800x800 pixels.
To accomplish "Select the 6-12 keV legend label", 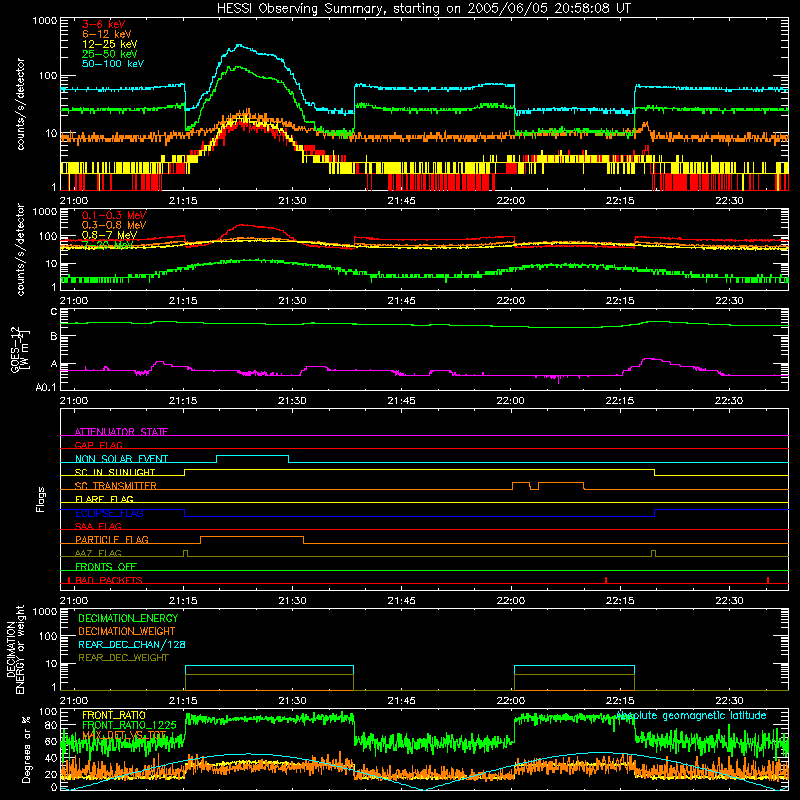I will coord(107,34).
